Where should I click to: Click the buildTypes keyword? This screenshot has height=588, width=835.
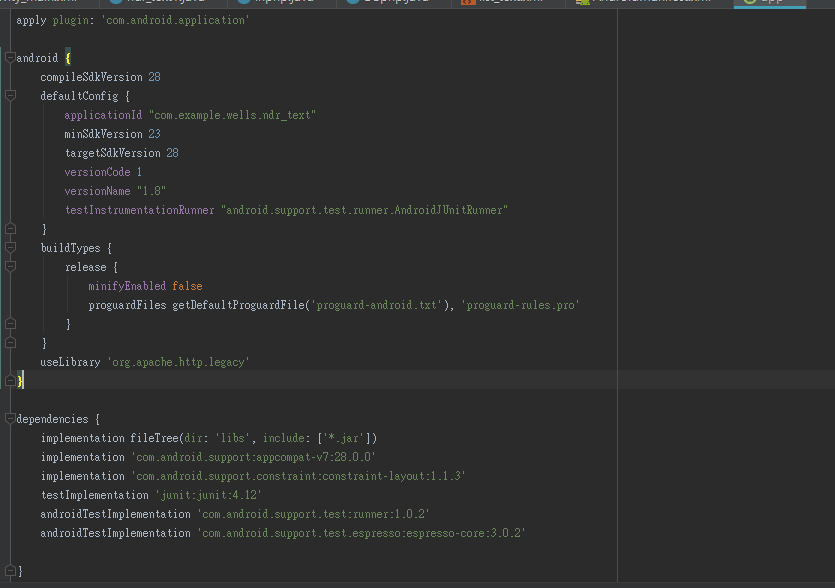pos(70,248)
